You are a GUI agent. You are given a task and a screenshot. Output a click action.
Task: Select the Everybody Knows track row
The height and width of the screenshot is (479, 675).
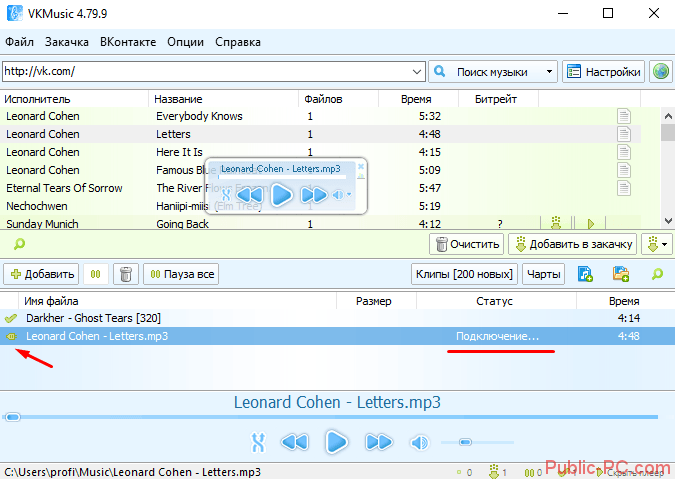[x=320, y=116]
